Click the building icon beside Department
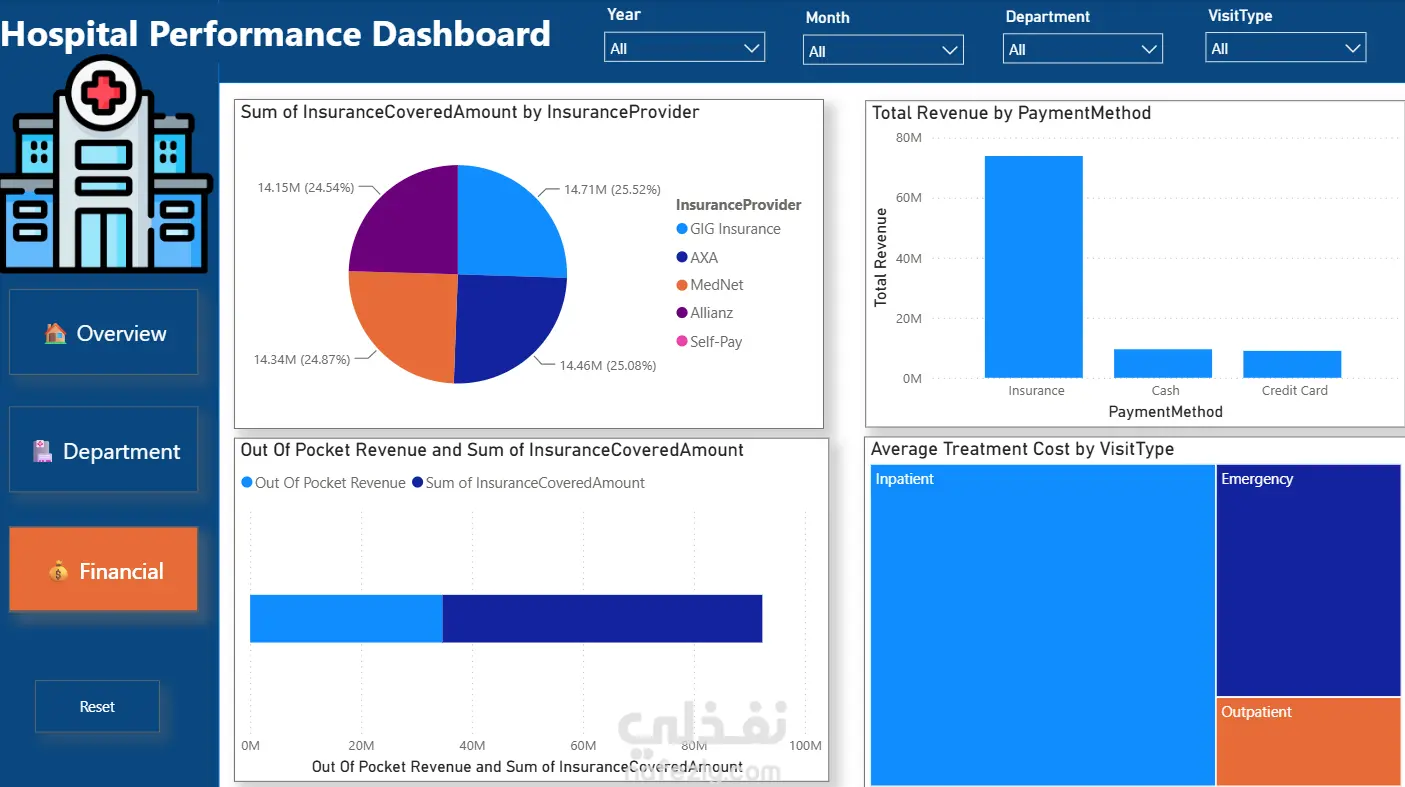1405x787 pixels. pos(42,451)
